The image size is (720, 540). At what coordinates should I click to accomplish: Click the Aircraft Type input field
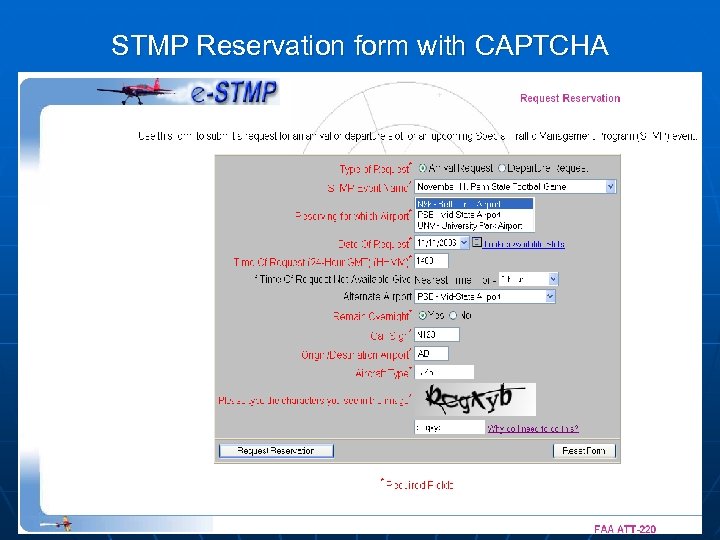(444, 372)
